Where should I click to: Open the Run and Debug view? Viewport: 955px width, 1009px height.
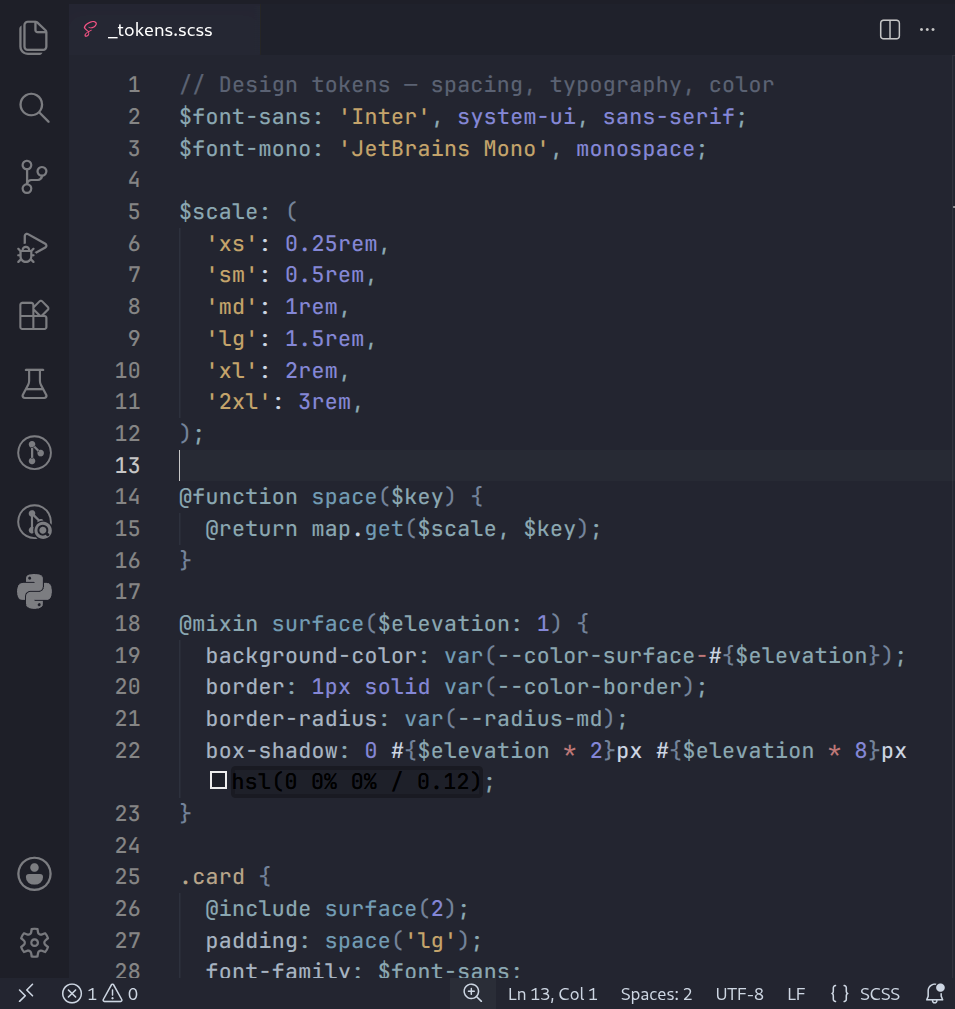tap(33, 247)
